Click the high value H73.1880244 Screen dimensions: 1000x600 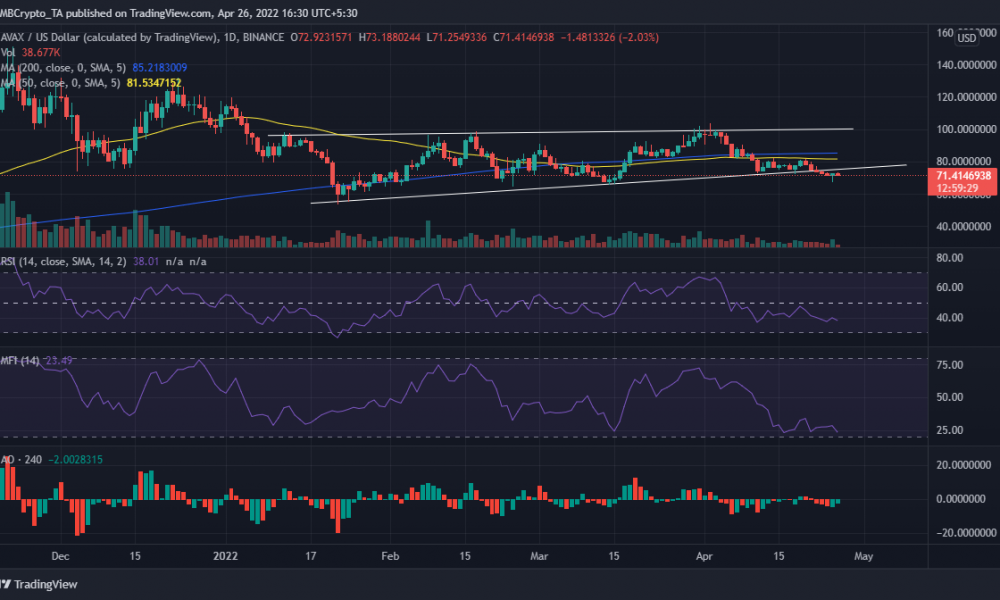[x=390, y=38]
